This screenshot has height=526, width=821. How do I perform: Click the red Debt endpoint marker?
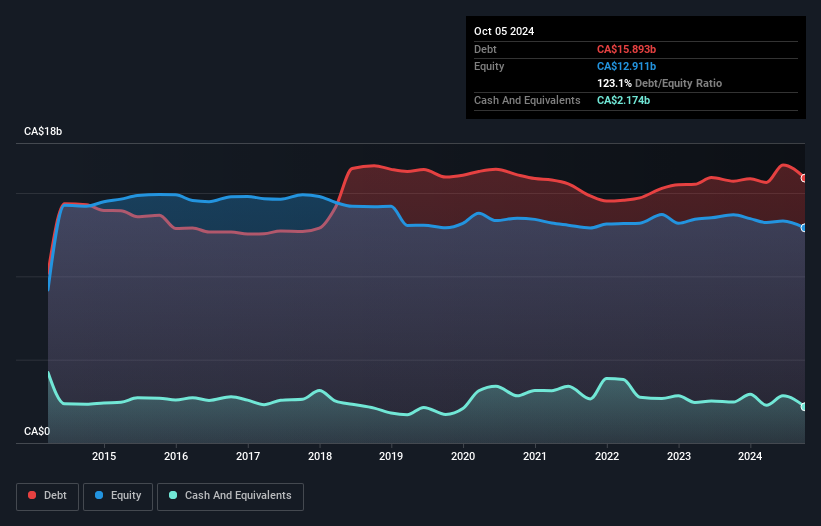point(804,178)
